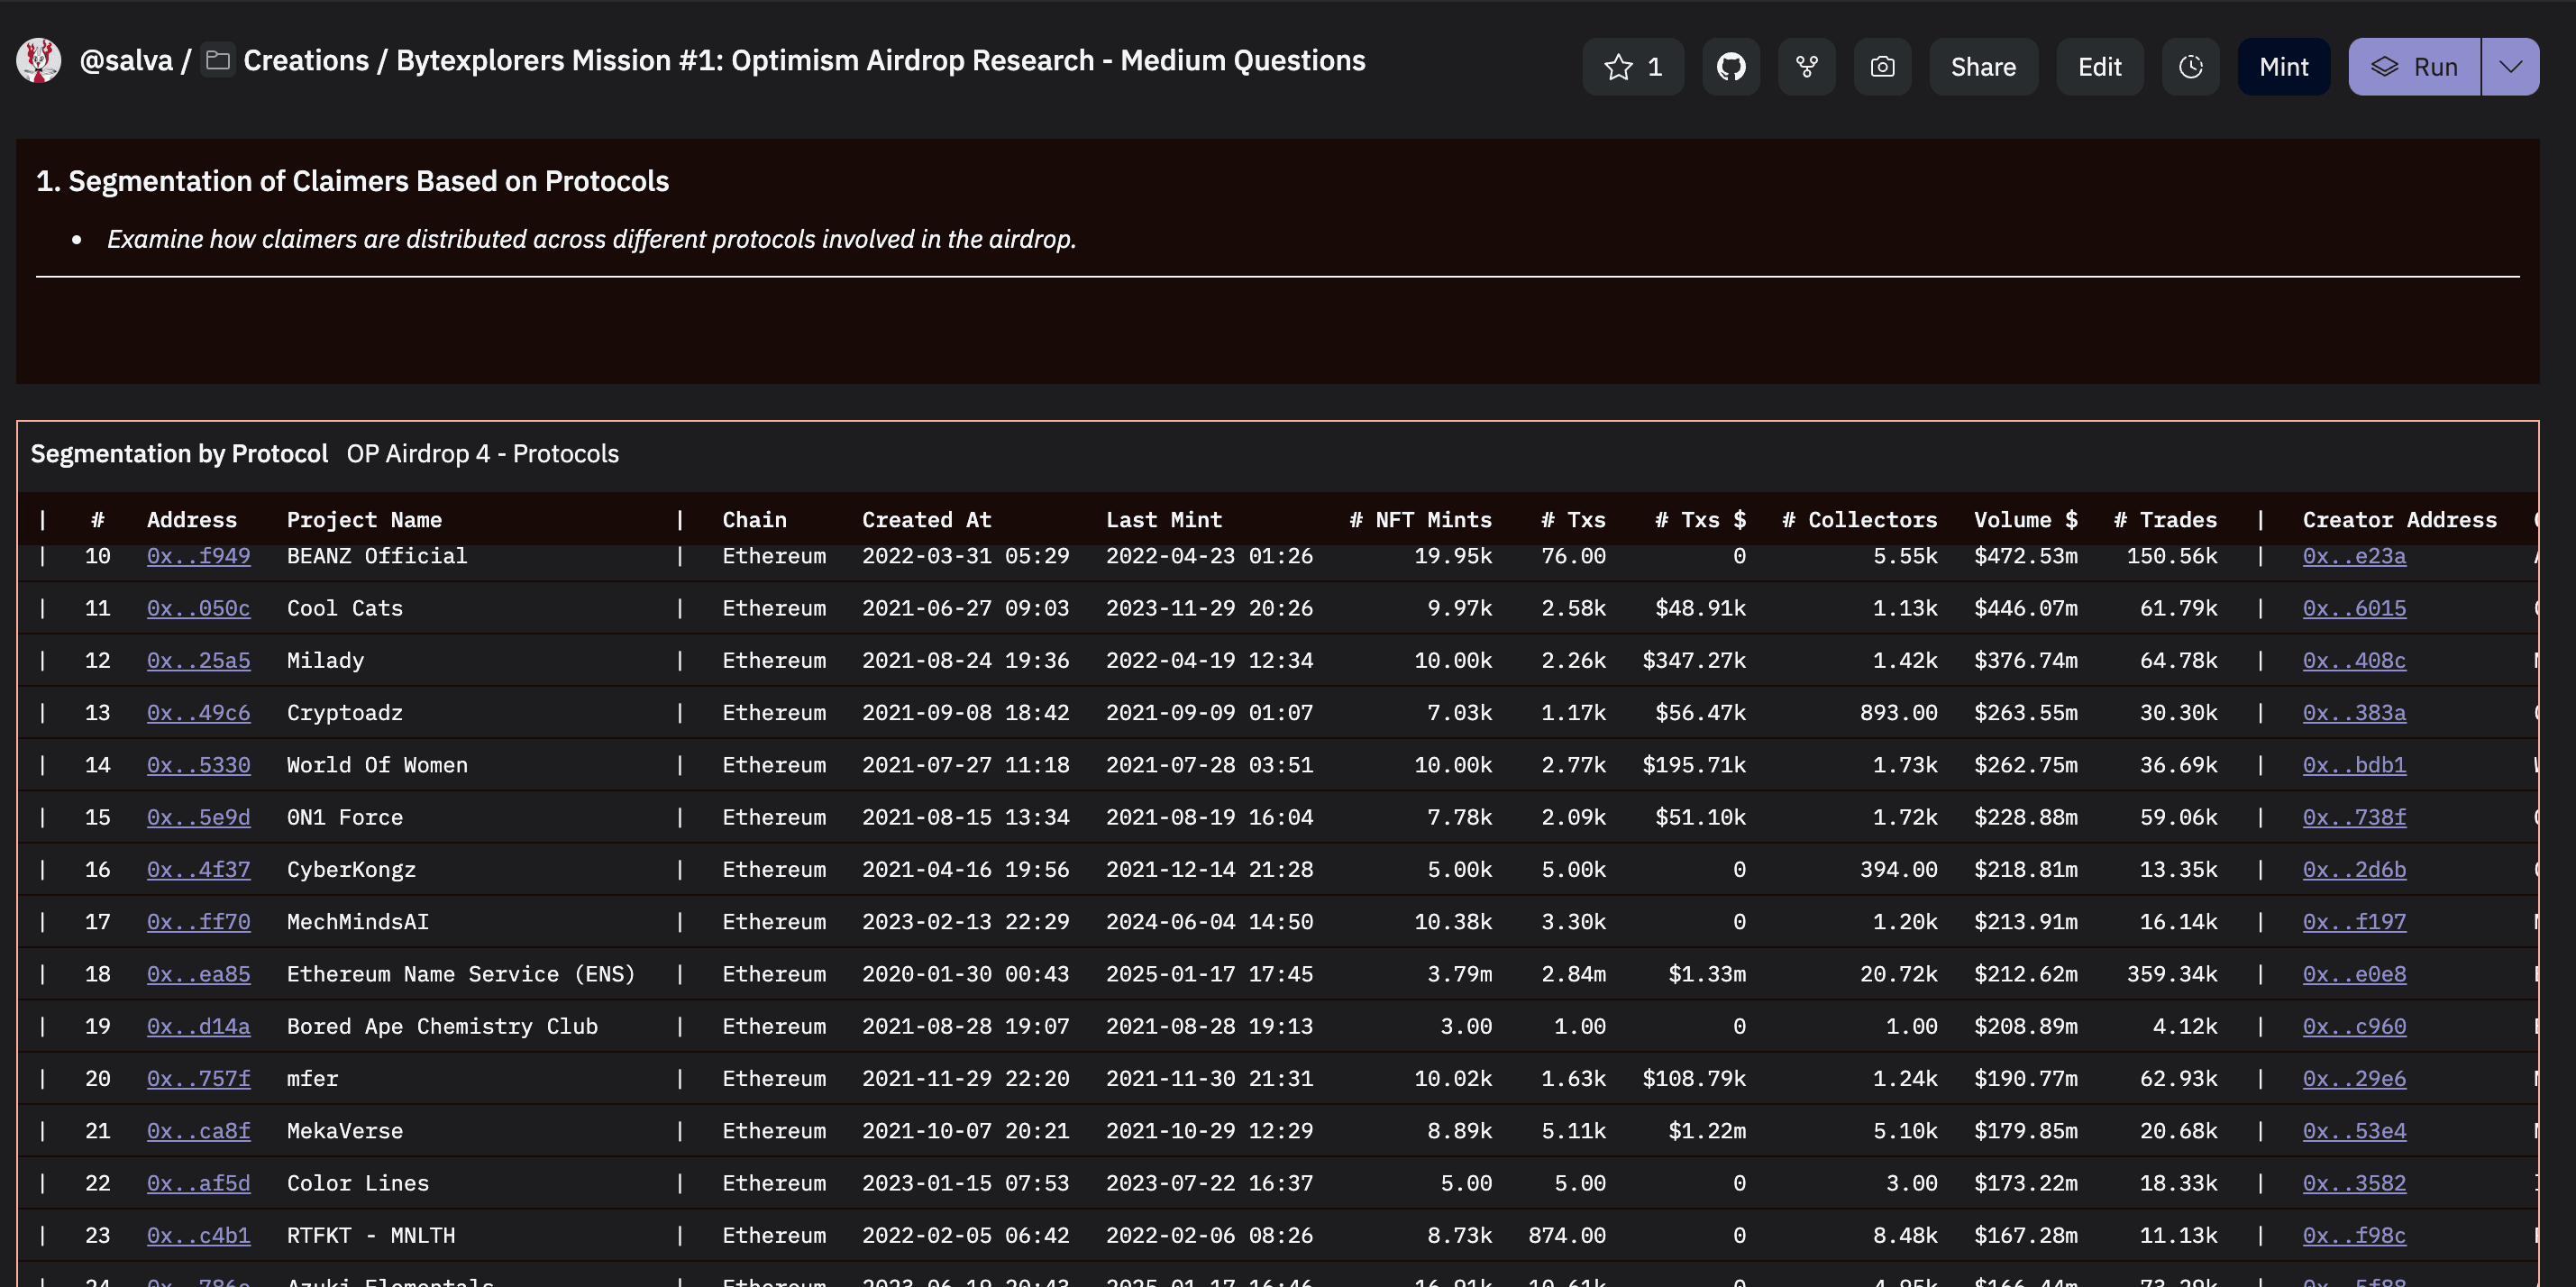The width and height of the screenshot is (2576, 1287).
Task: Select the Milady volume $376.74m cell
Action: [2025, 660]
